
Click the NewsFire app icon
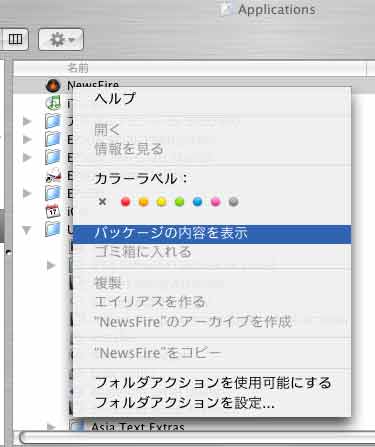coord(53,85)
